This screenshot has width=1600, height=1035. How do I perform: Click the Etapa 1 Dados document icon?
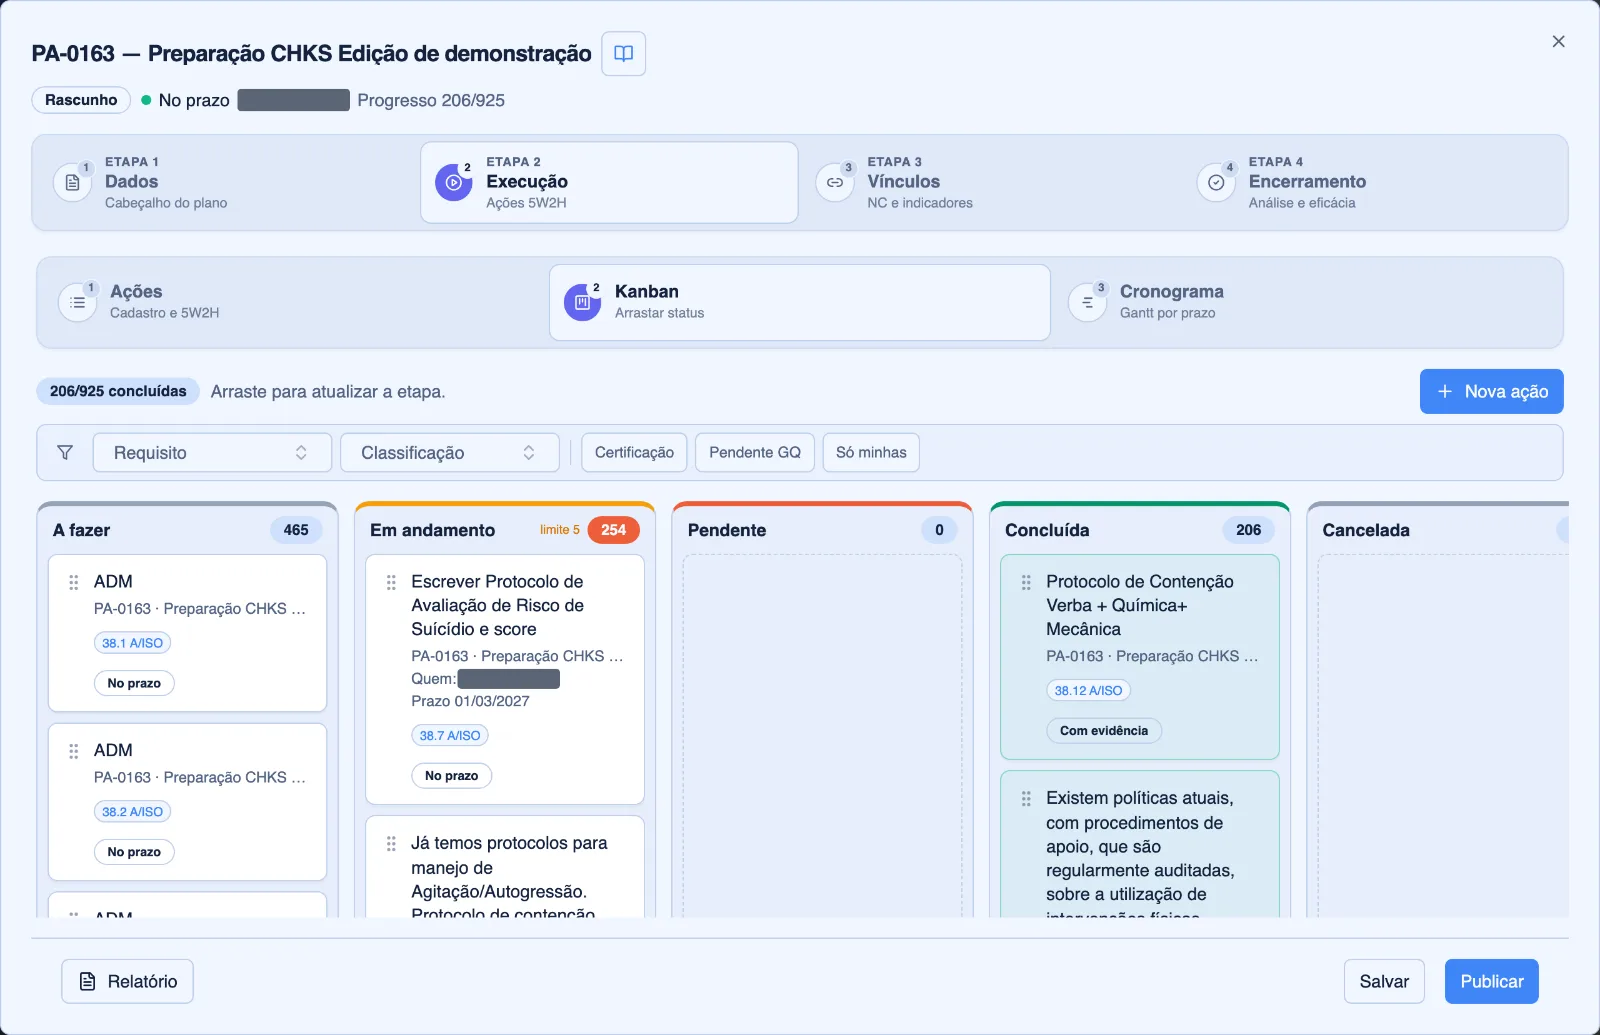(72, 183)
